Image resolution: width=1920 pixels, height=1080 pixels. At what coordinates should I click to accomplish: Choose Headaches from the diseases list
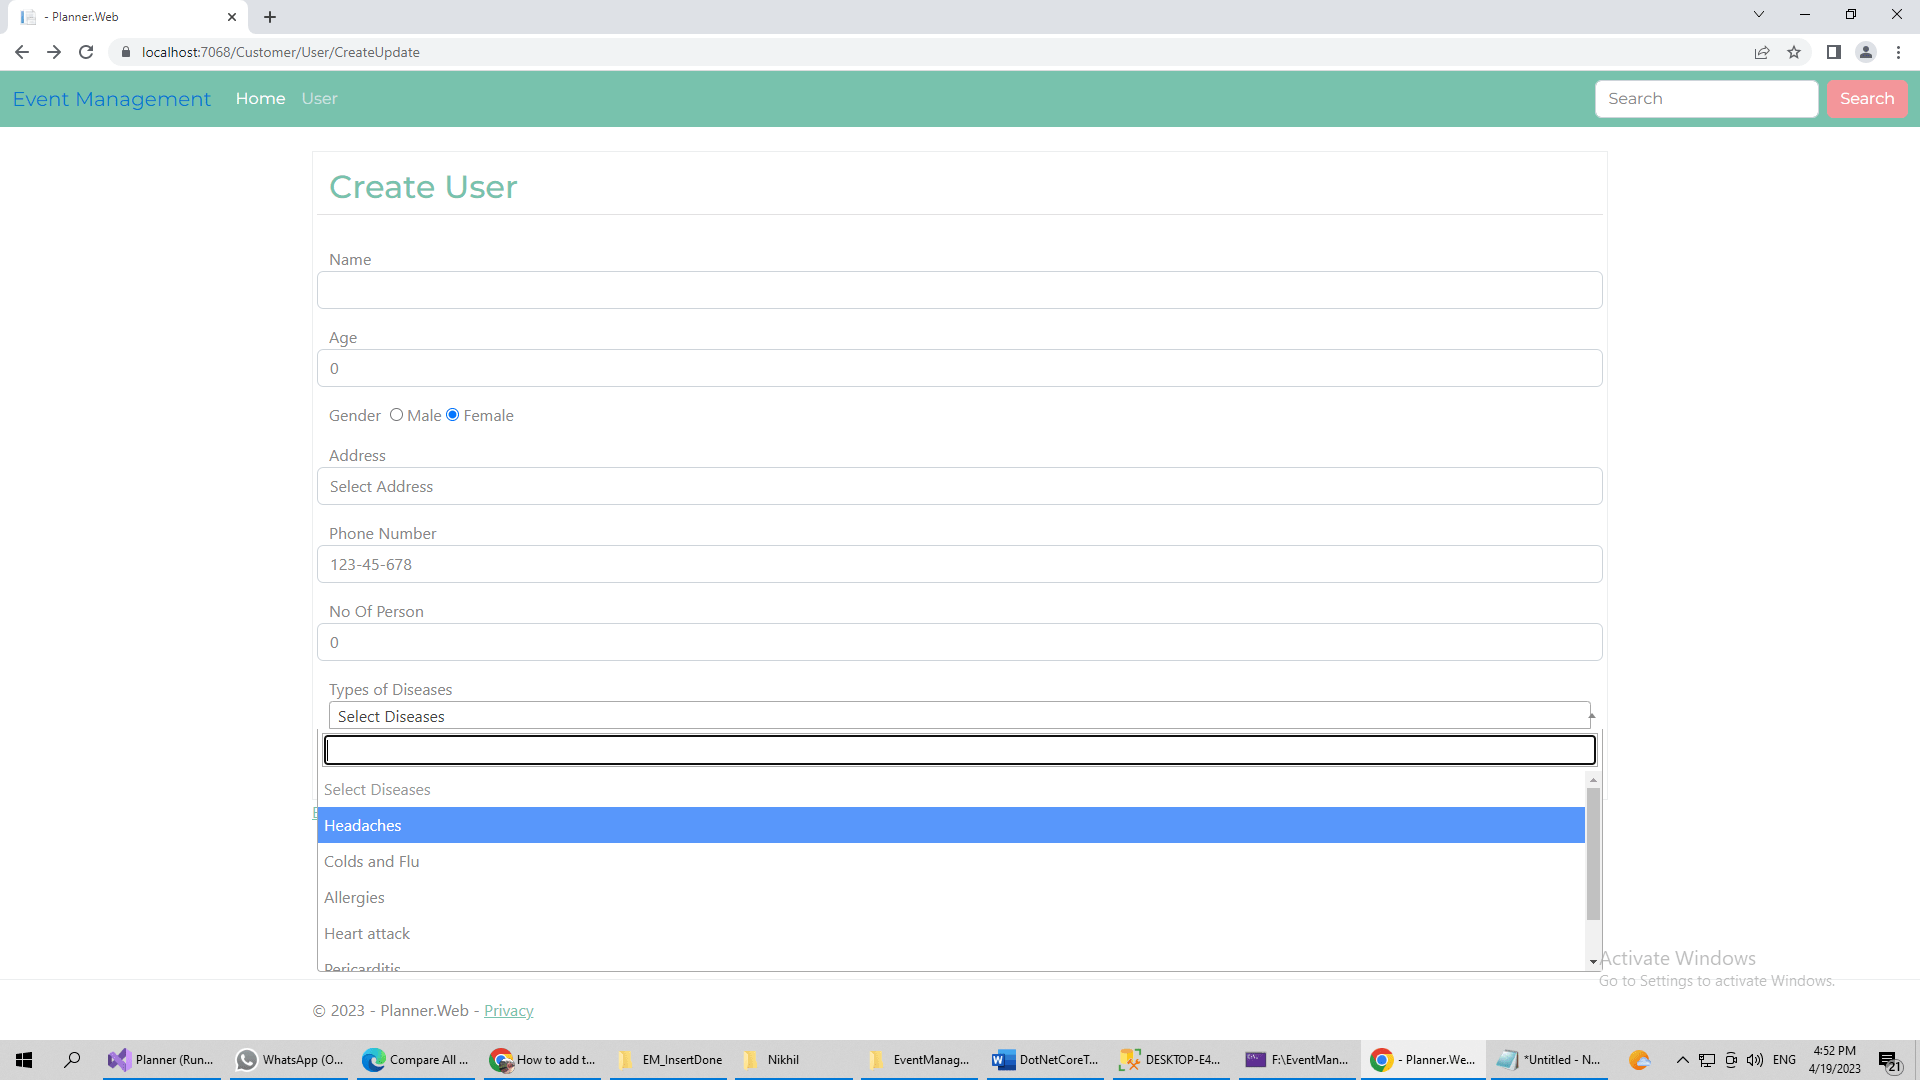950,825
